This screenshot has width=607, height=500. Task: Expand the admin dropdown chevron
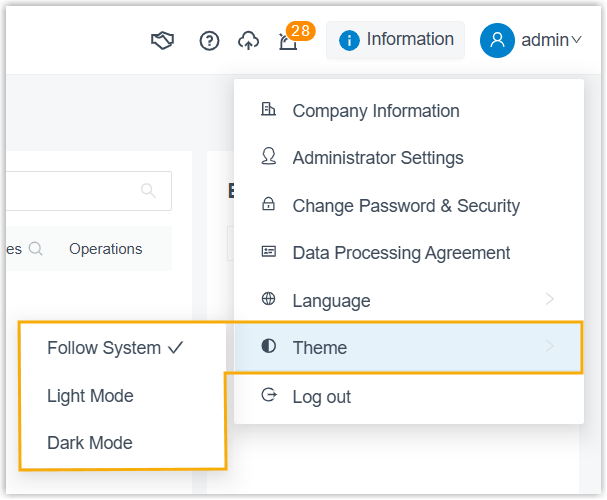pos(576,41)
